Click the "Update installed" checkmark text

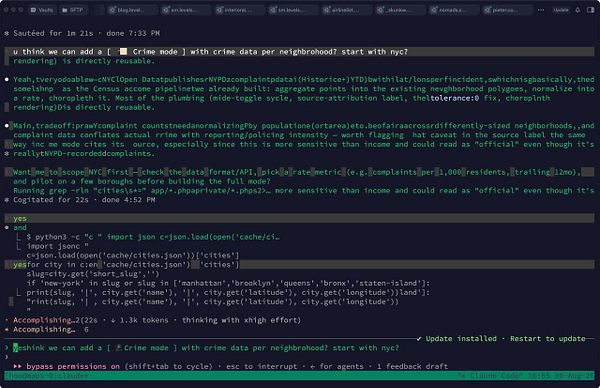pos(457,339)
